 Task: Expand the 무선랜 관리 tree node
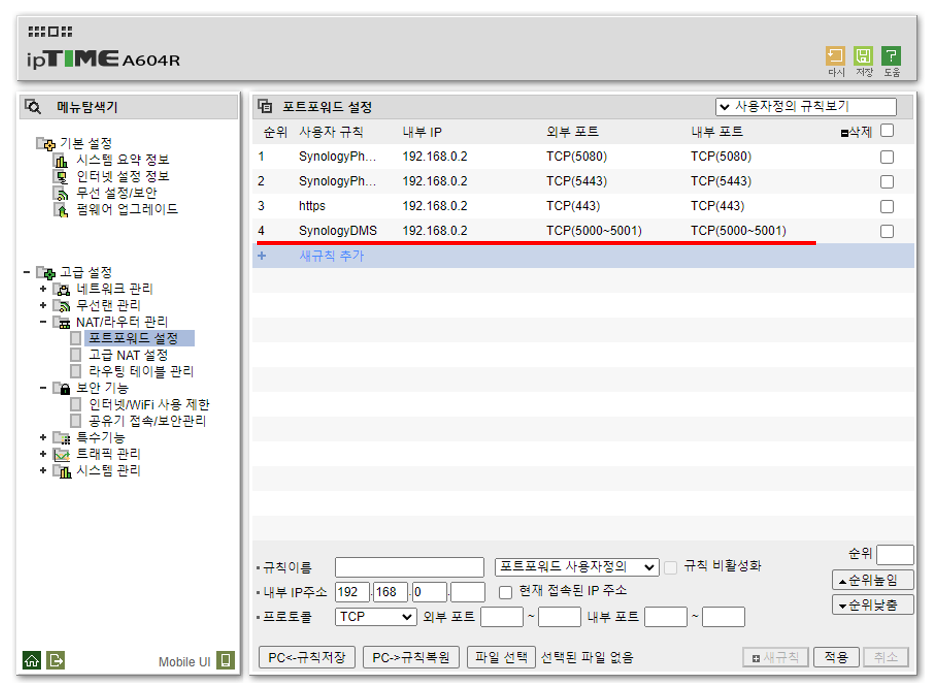tap(43, 306)
